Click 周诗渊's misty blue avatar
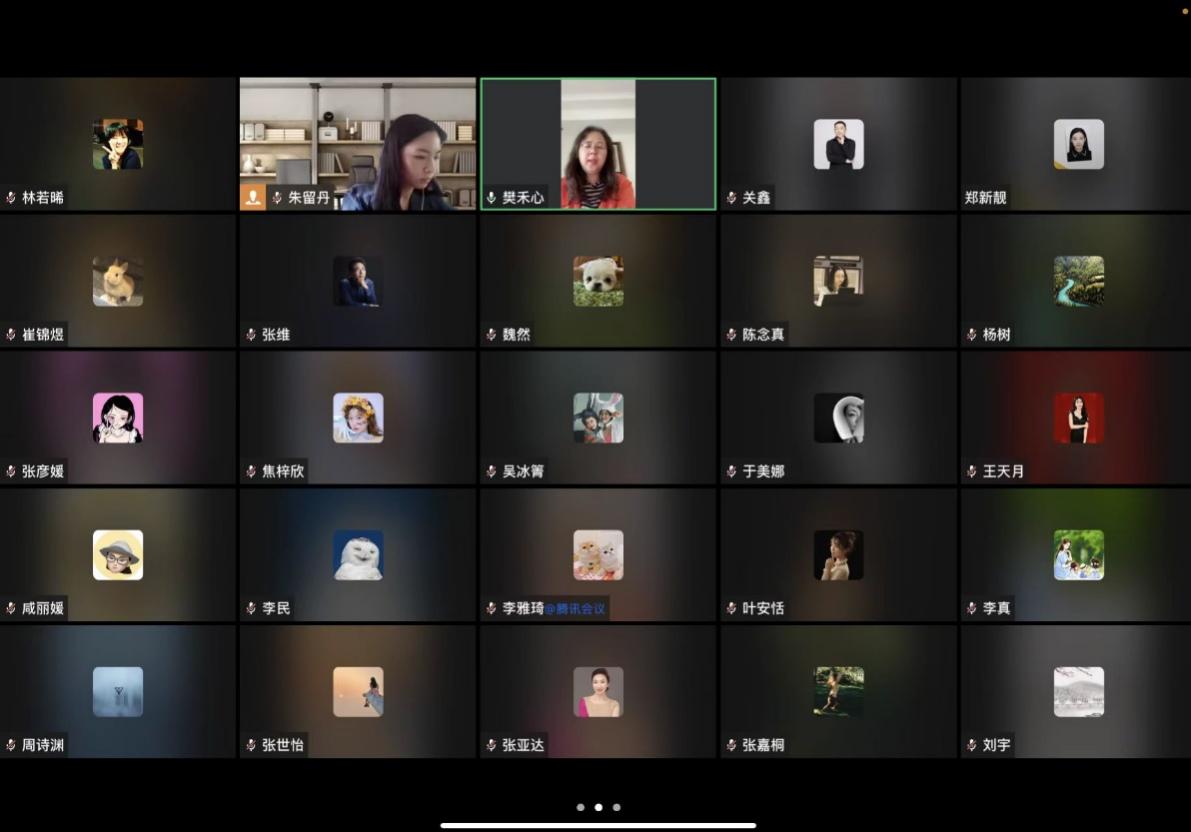The width and height of the screenshot is (1191, 832). [118, 691]
